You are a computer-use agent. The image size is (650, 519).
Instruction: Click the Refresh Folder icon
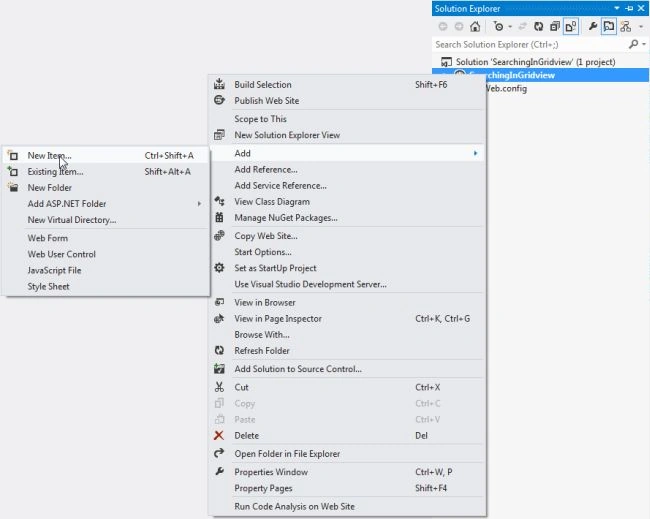tap(219, 350)
